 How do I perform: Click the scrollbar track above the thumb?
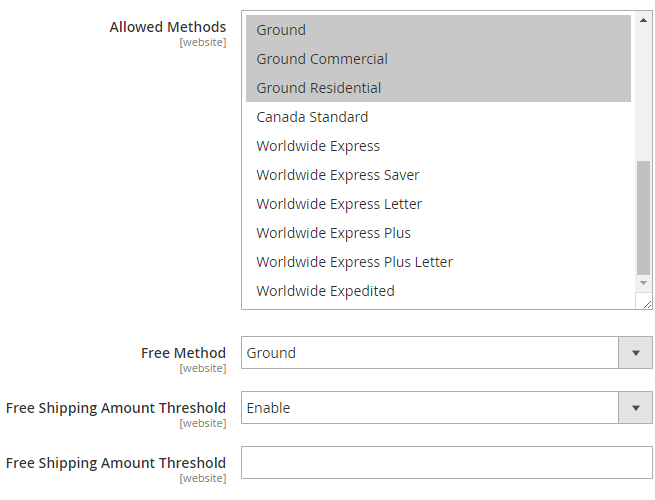click(x=643, y=90)
